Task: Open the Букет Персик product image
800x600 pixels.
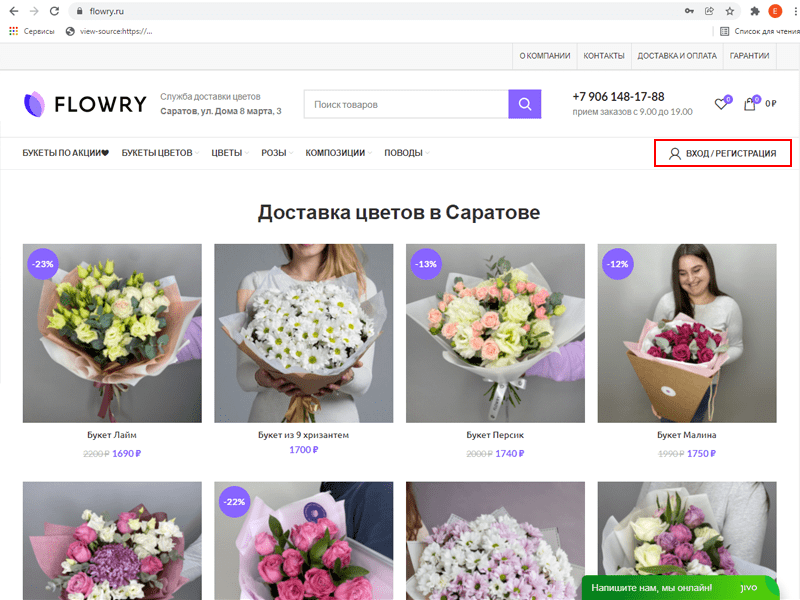Action: pos(495,333)
